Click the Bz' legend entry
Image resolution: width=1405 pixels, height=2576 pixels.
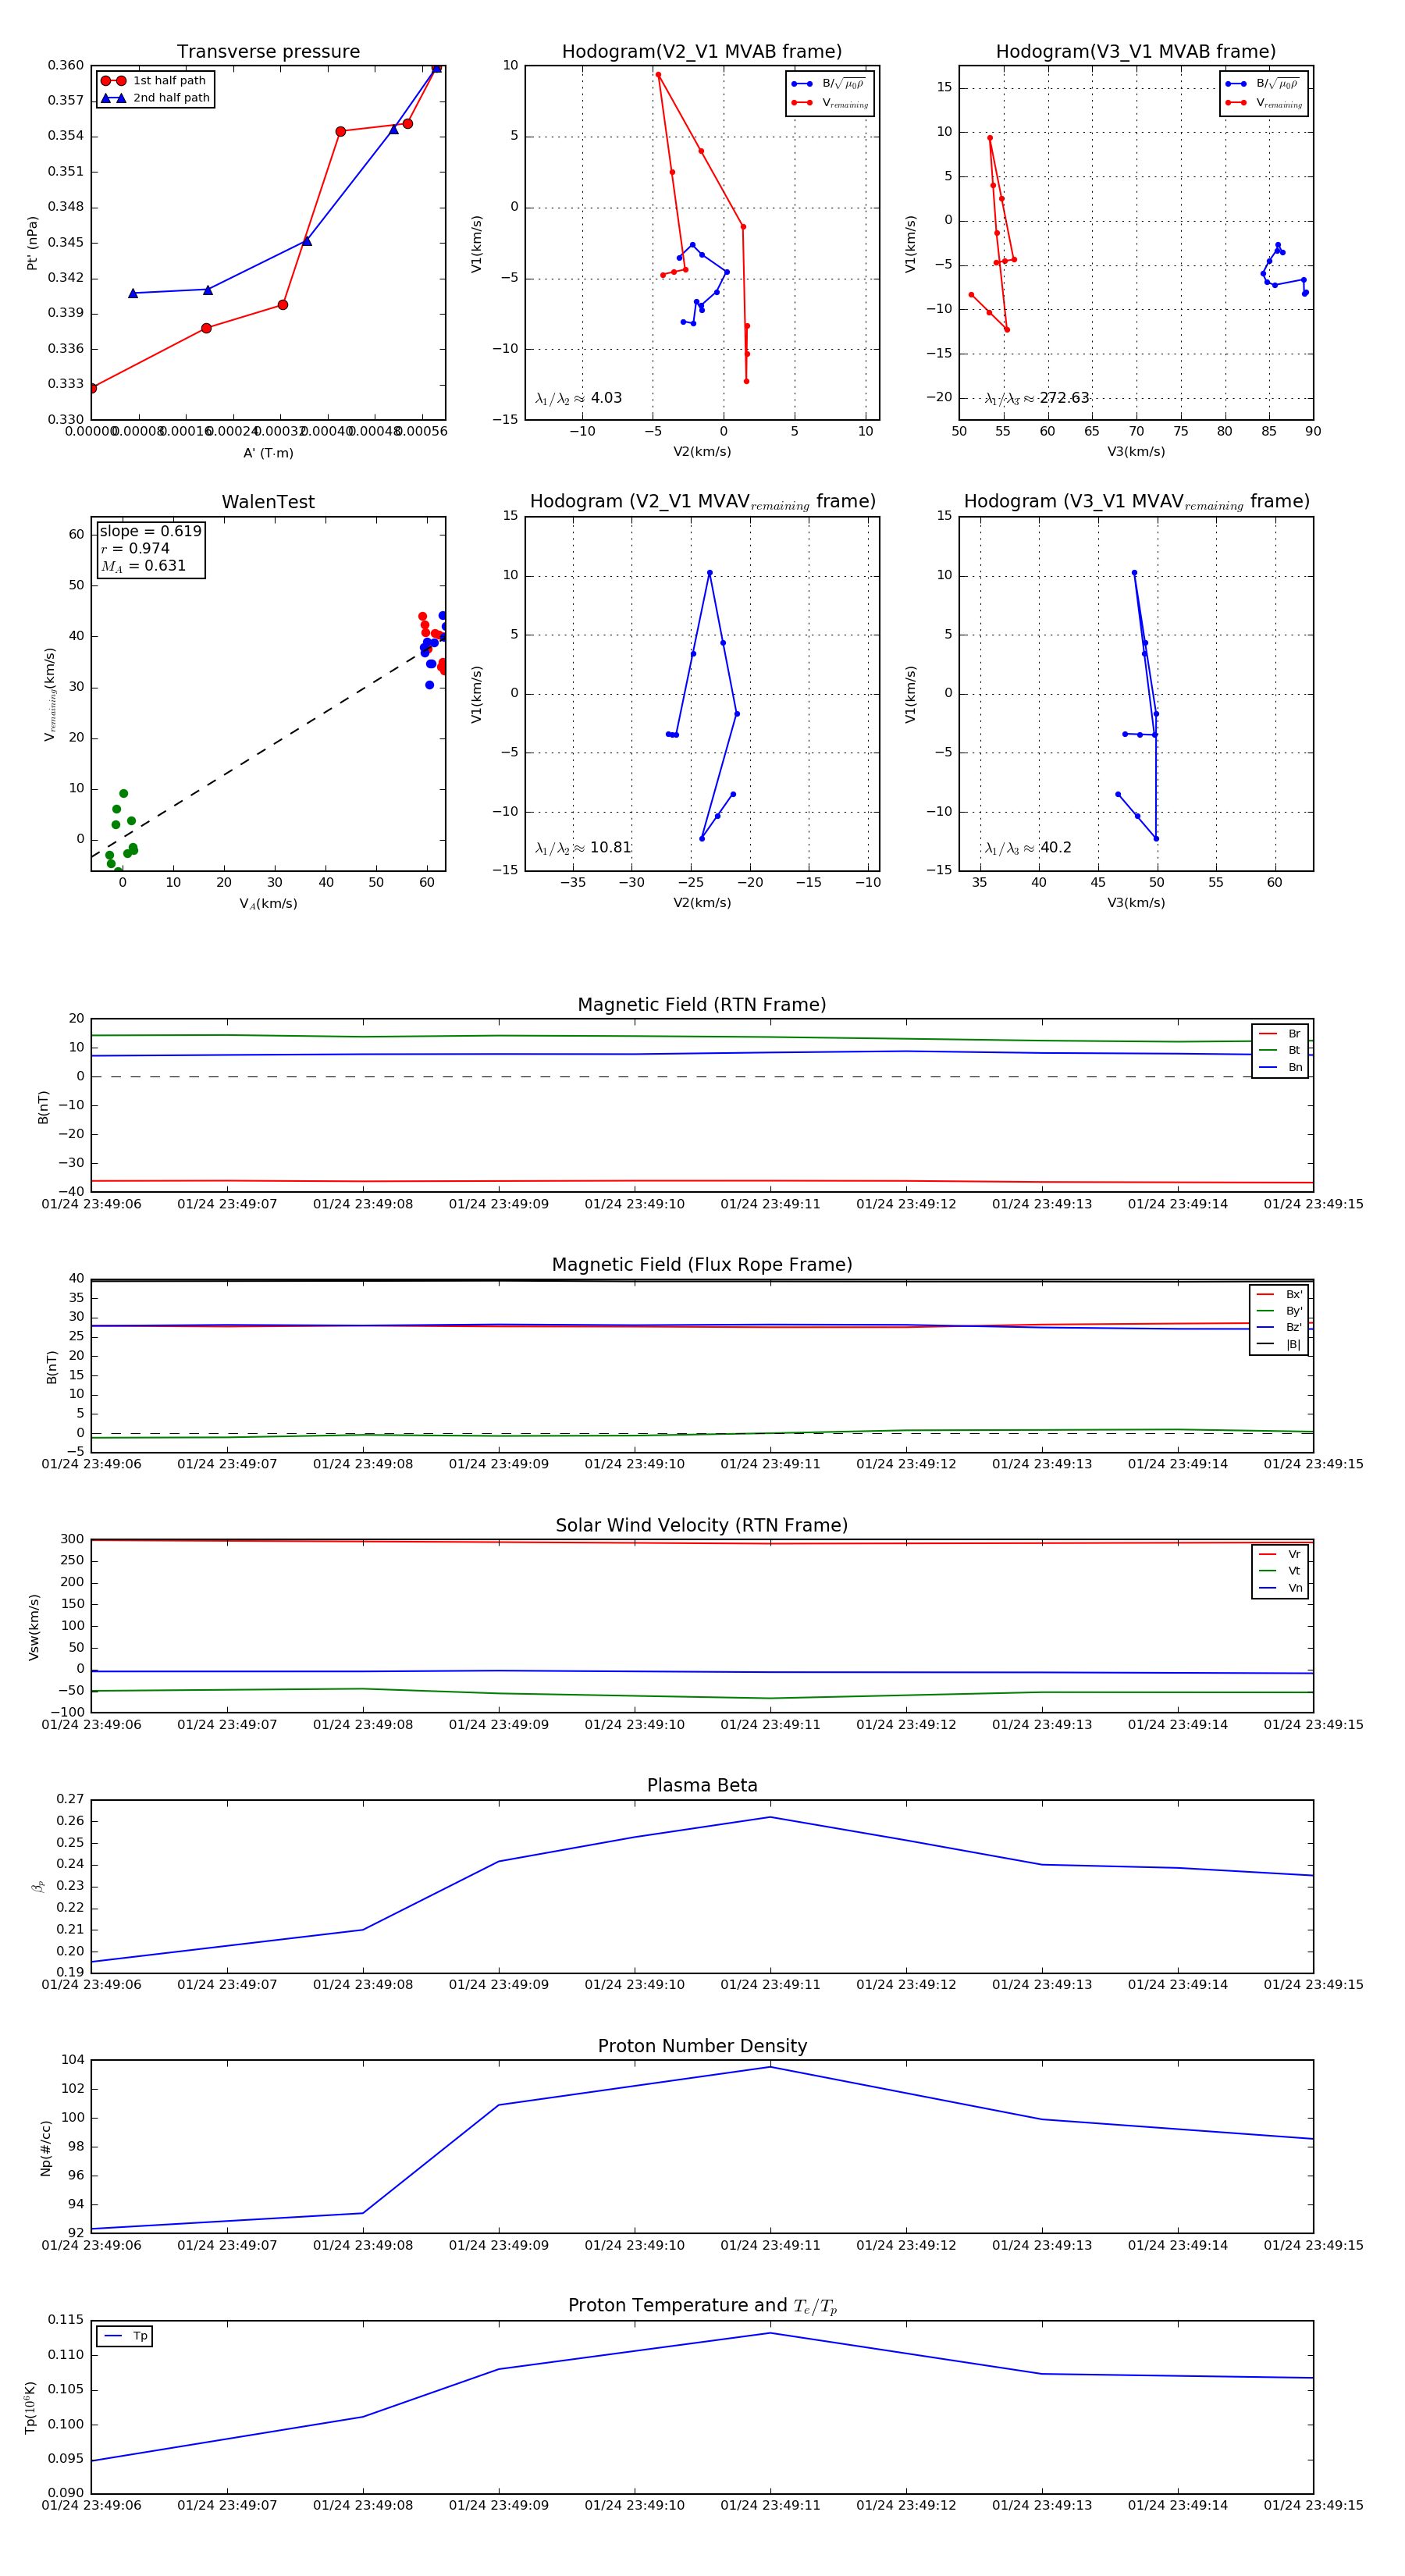point(1279,1328)
